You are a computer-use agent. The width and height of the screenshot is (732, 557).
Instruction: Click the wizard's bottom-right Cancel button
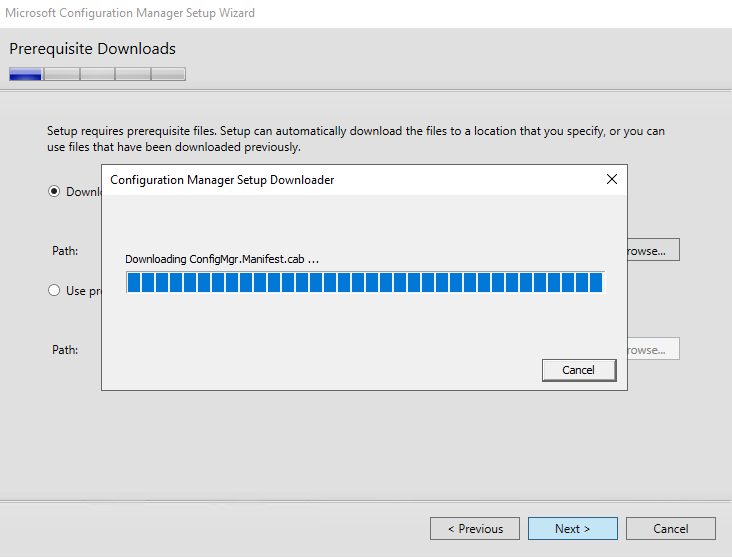click(x=670, y=529)
